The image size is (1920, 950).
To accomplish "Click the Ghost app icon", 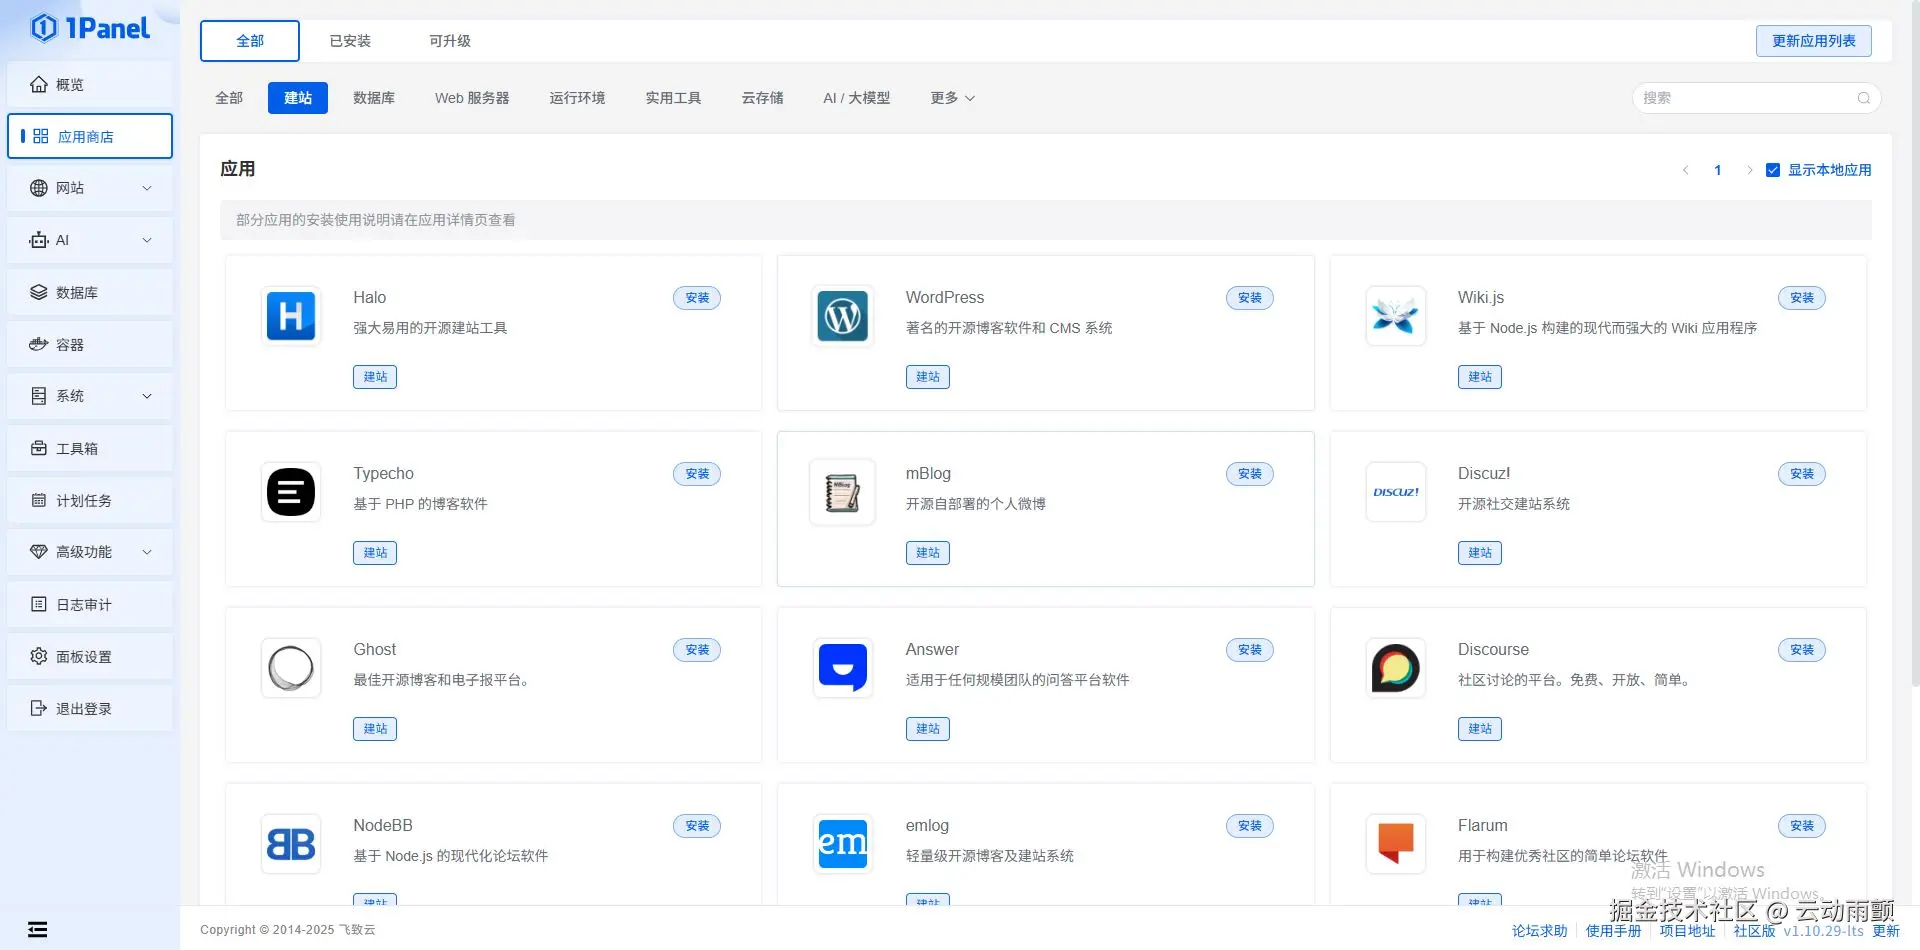I will (x=291, y=668).
